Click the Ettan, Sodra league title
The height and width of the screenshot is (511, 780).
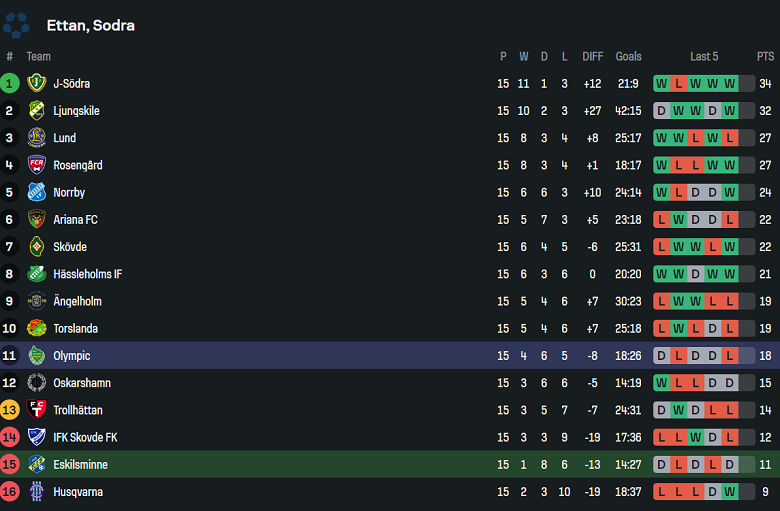pos(91,25)
